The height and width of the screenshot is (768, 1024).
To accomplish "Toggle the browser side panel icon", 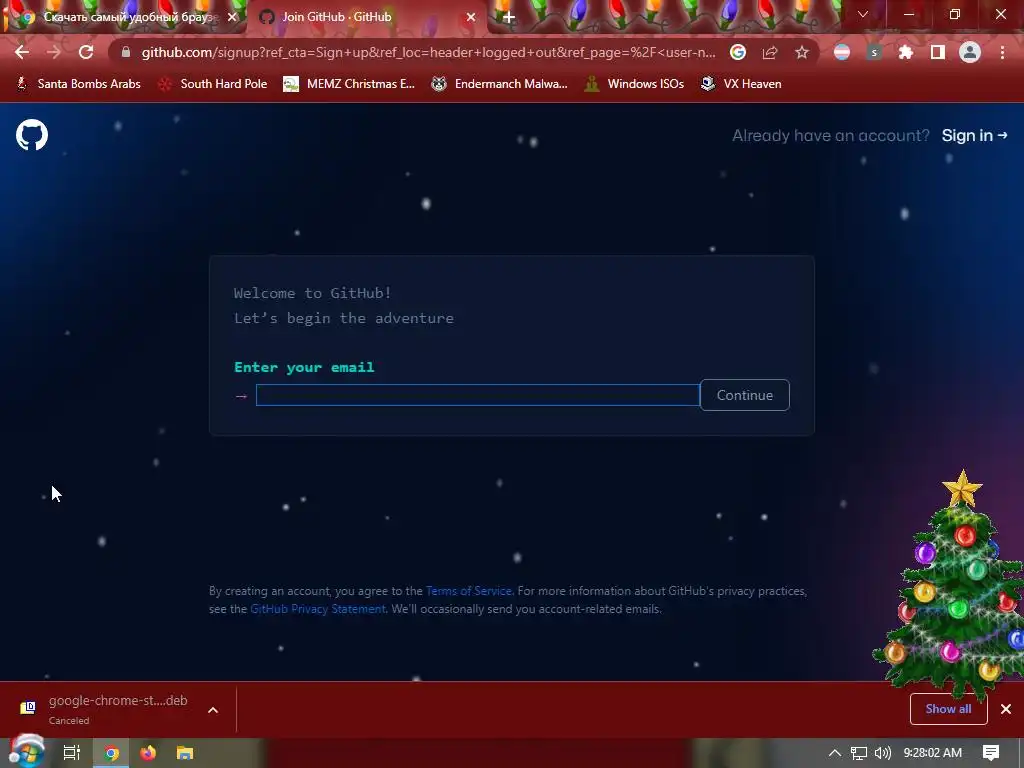I will point(938,52).
